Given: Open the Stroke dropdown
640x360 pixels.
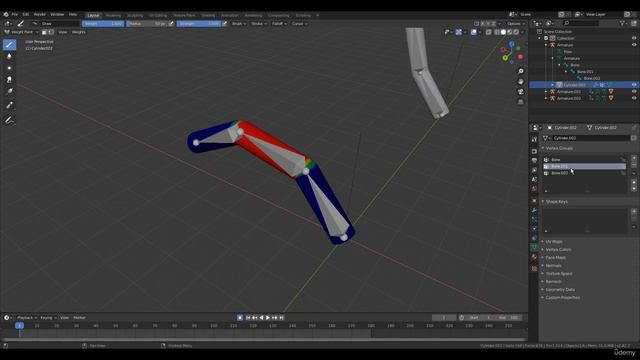Looking at the screenshot, I should click(x=259, y=24).
